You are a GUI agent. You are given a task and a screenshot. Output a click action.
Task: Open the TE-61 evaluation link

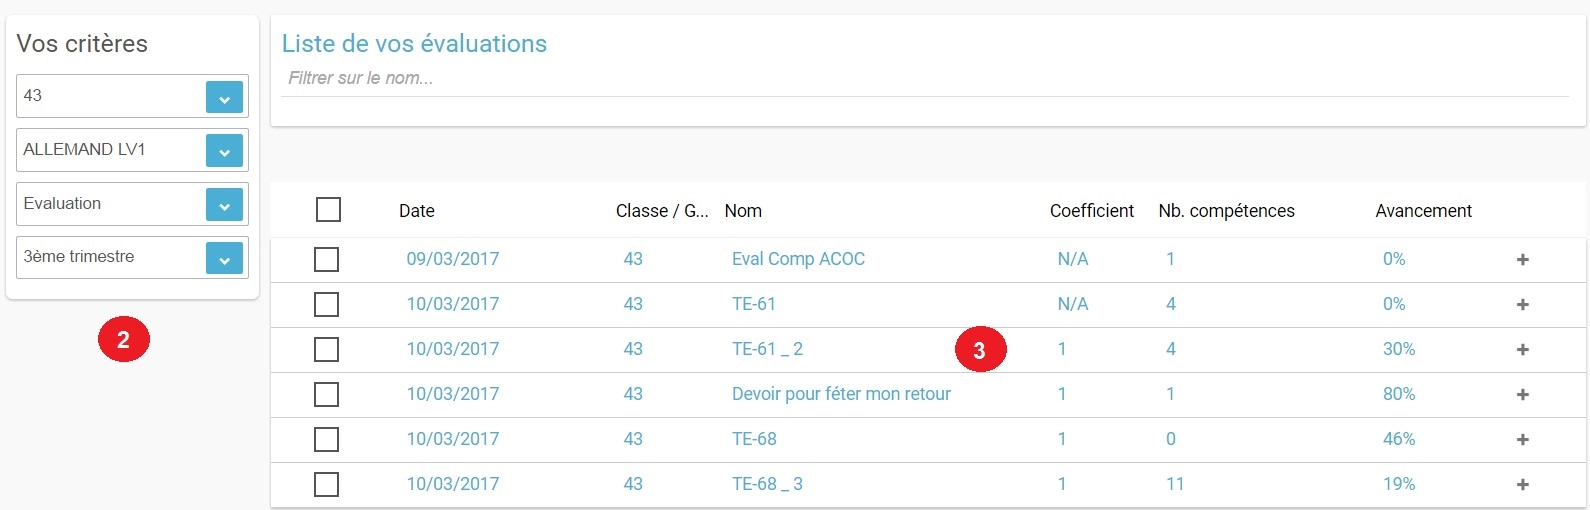(754, 304)
